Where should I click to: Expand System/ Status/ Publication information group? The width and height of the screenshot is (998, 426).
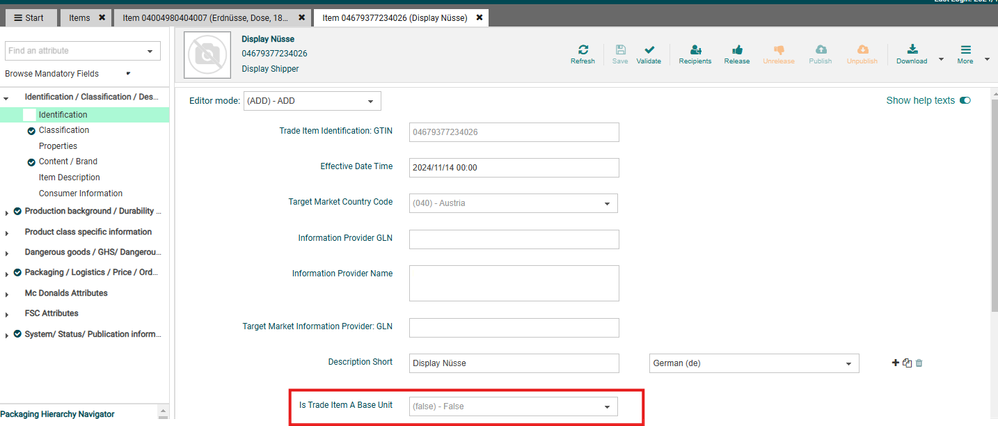6,336
